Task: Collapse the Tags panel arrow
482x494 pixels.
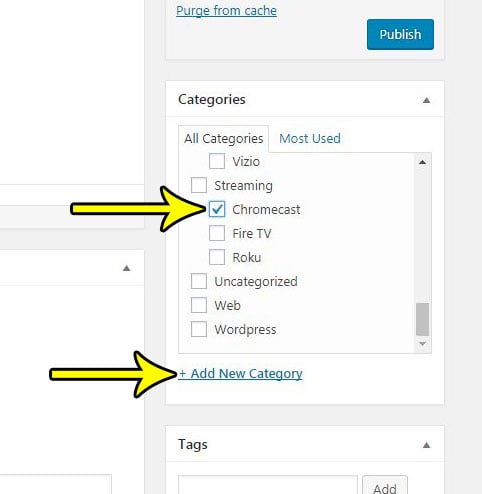Action: pos(426,445)
